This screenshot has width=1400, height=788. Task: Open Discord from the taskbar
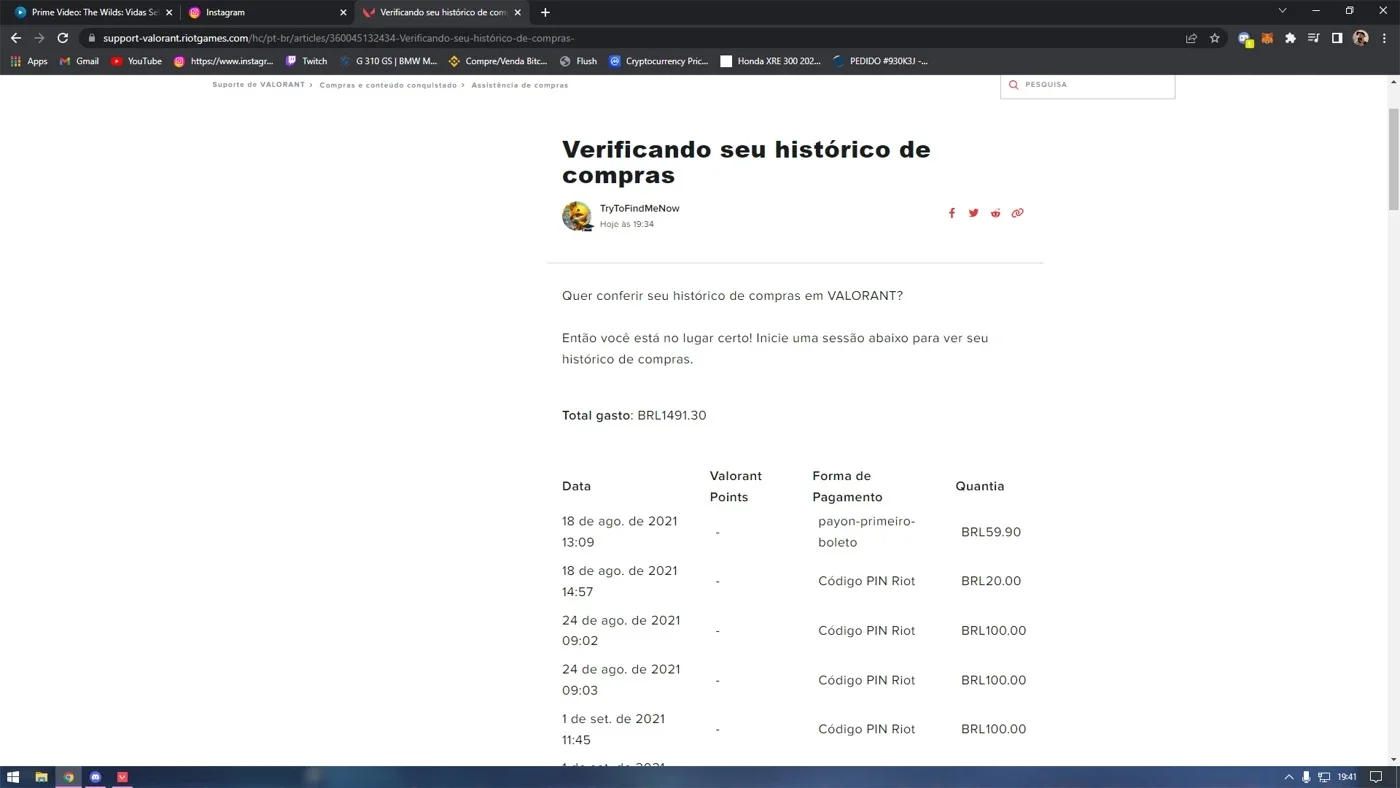click(95, 777)
